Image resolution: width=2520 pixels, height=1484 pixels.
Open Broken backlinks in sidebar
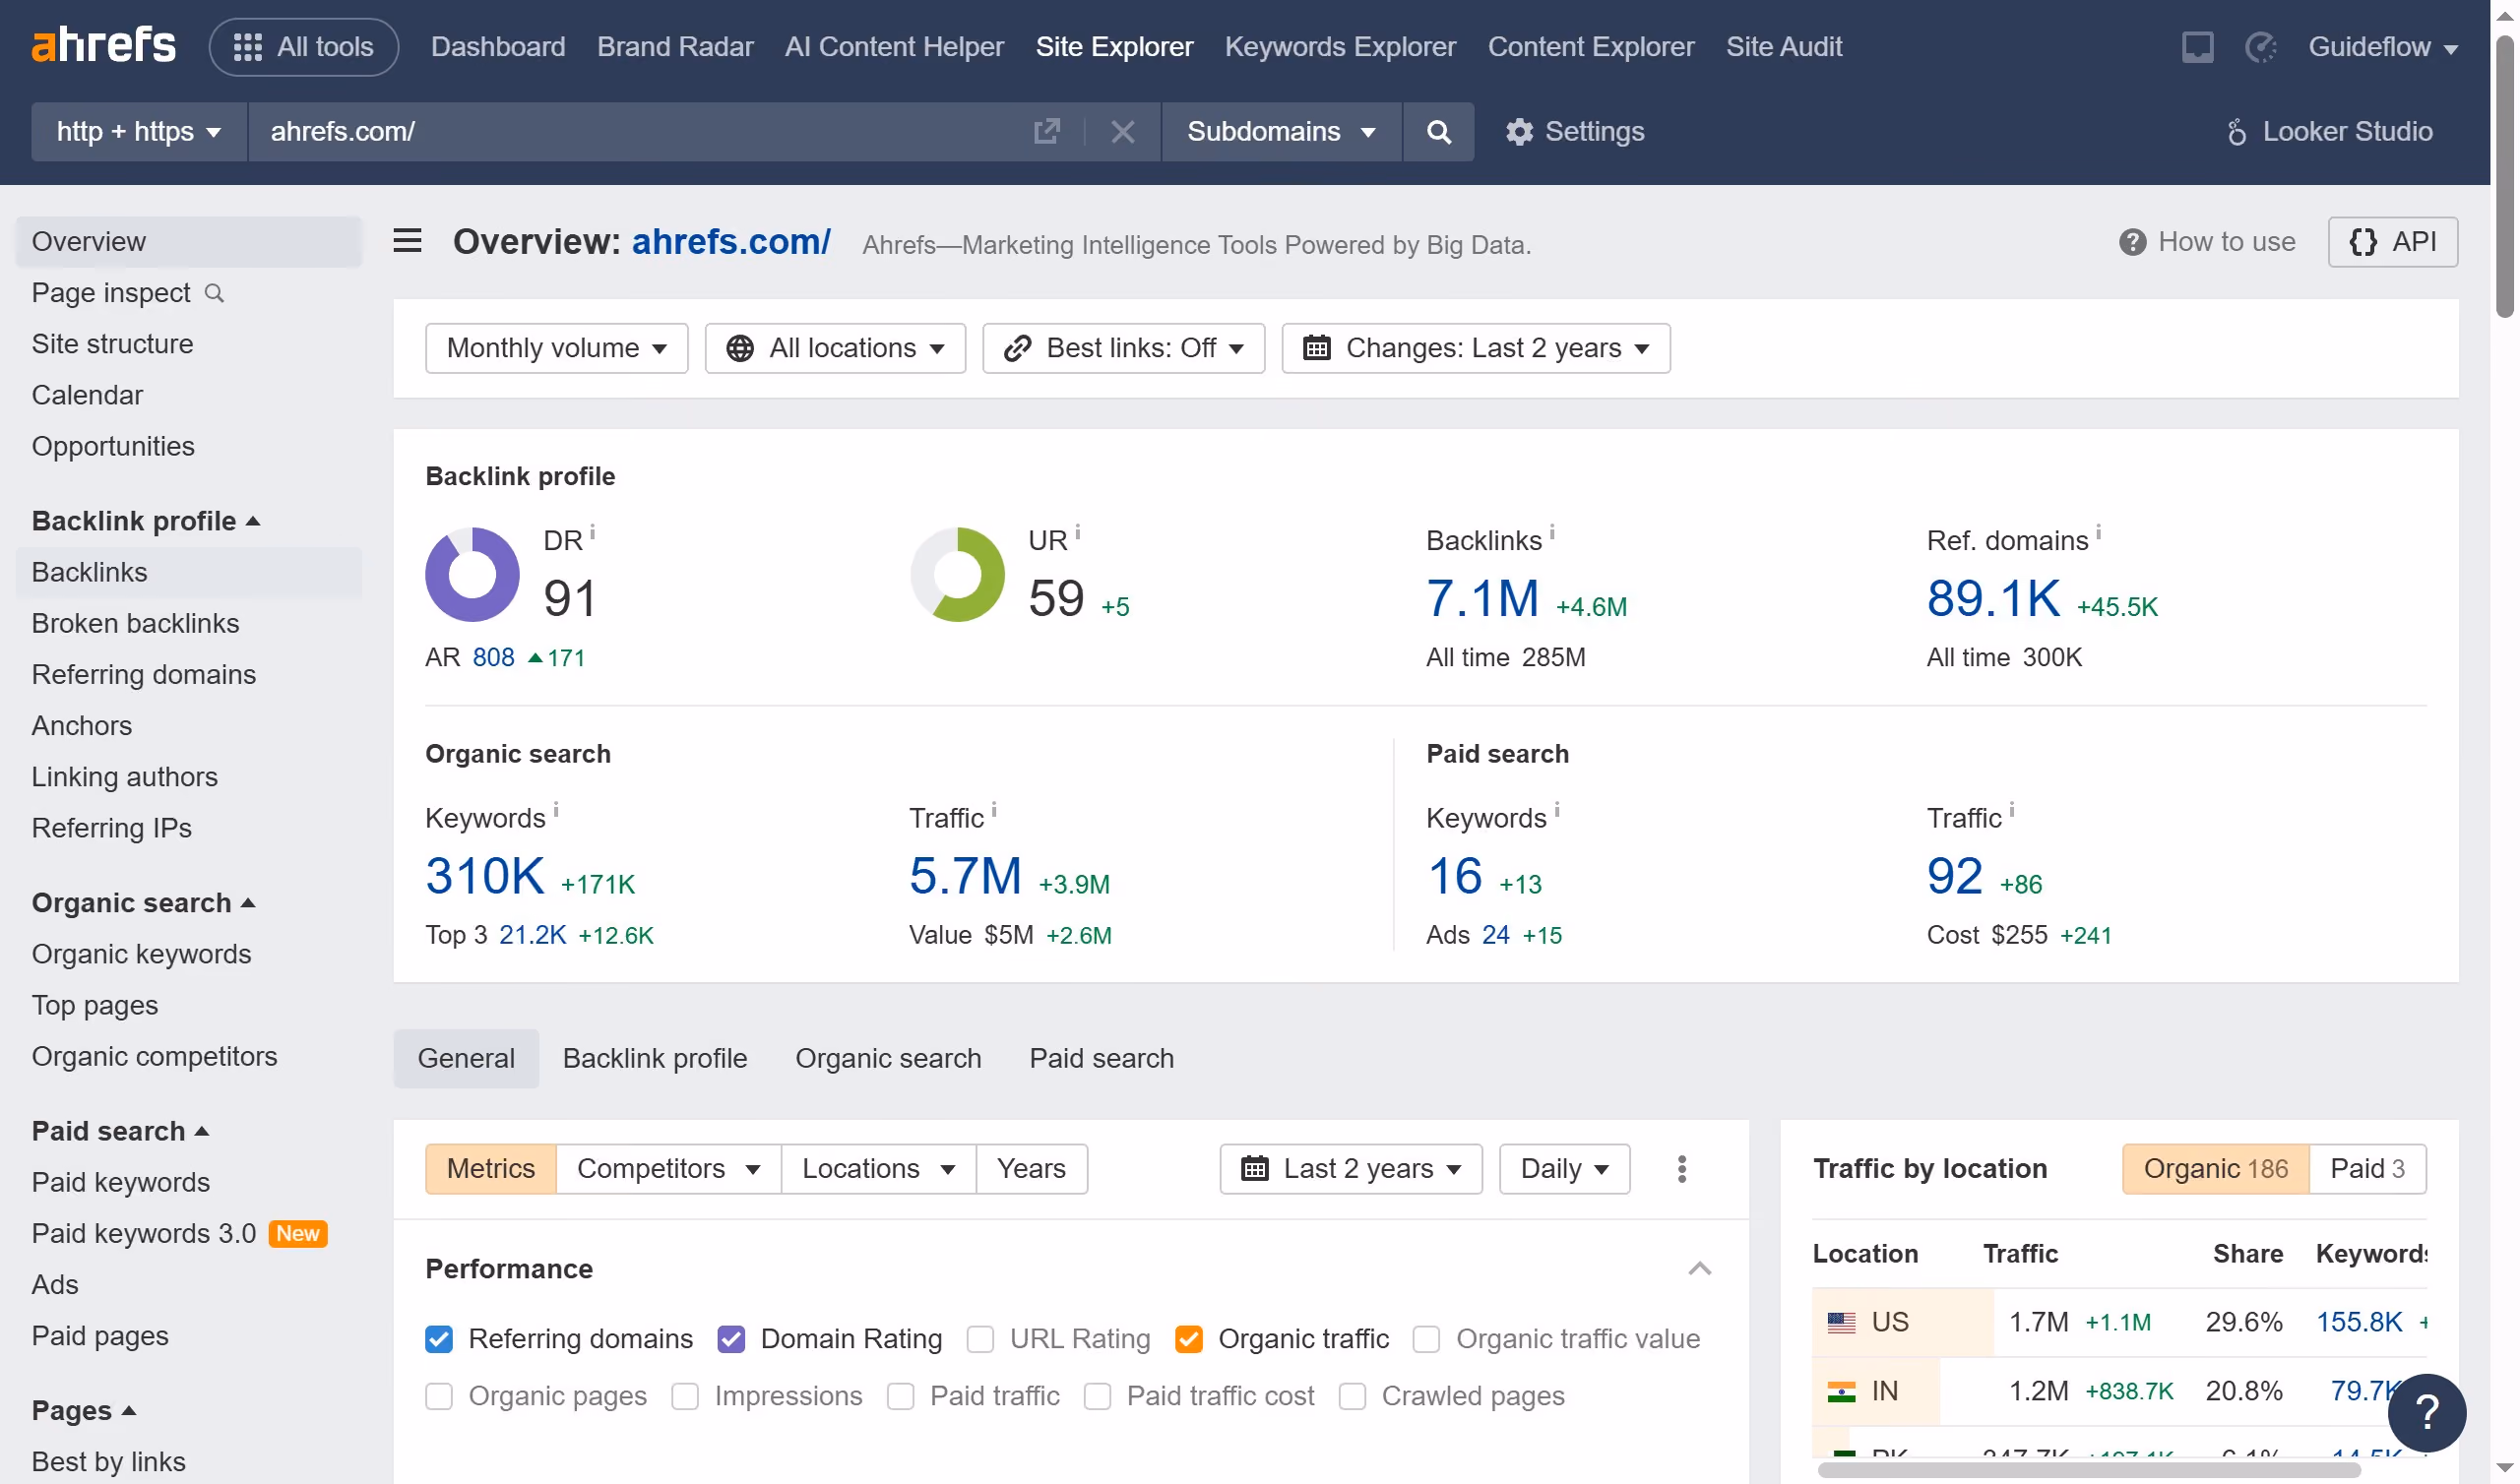point(135,624)
